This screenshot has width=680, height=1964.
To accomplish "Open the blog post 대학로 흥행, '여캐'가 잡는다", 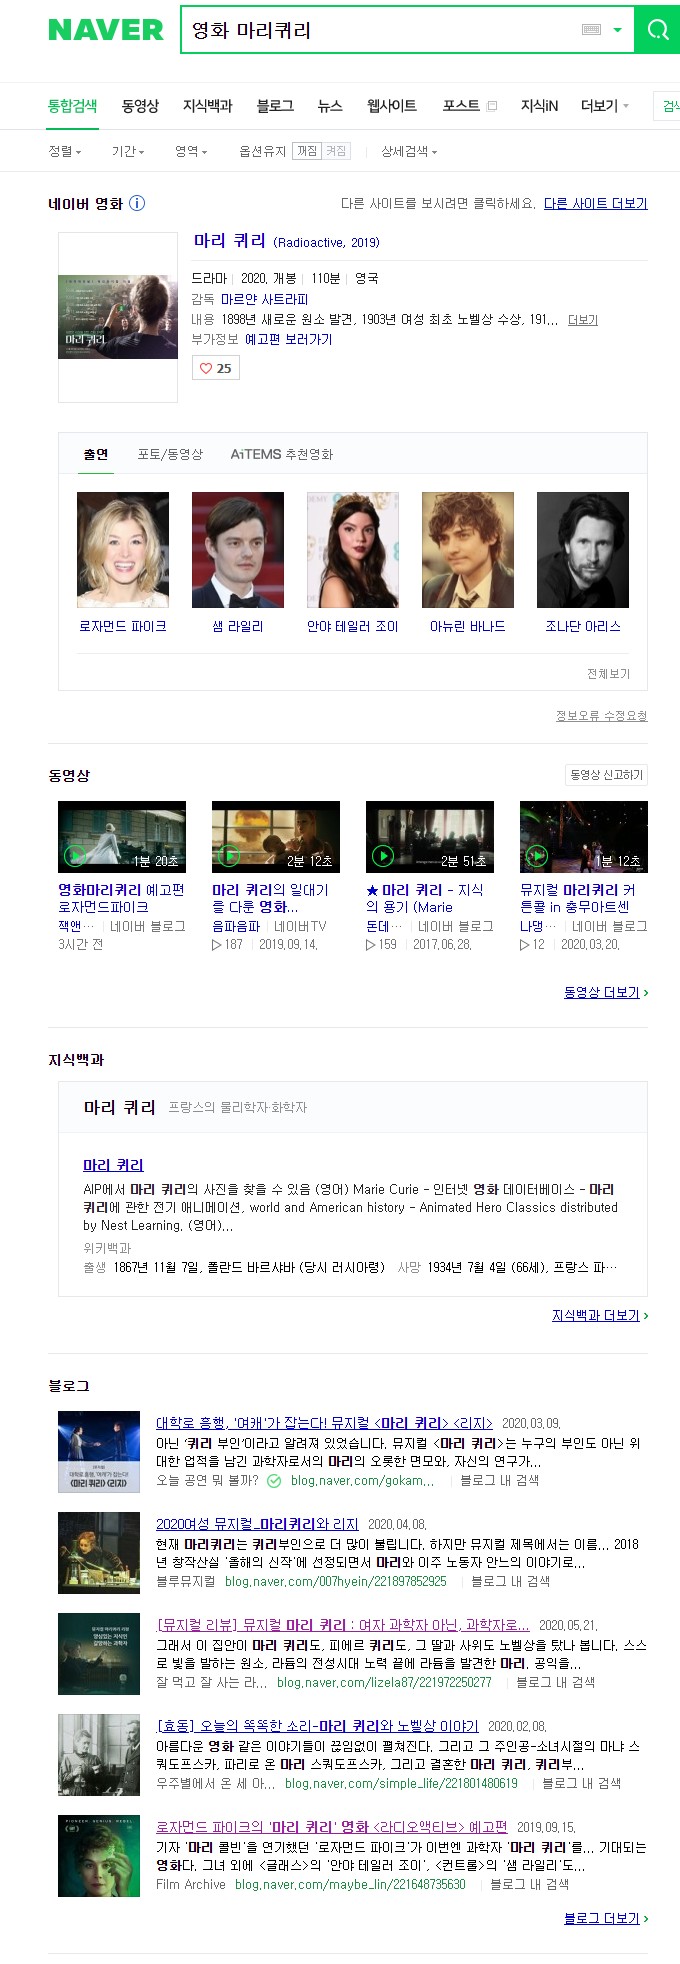I will [324, 1423].
